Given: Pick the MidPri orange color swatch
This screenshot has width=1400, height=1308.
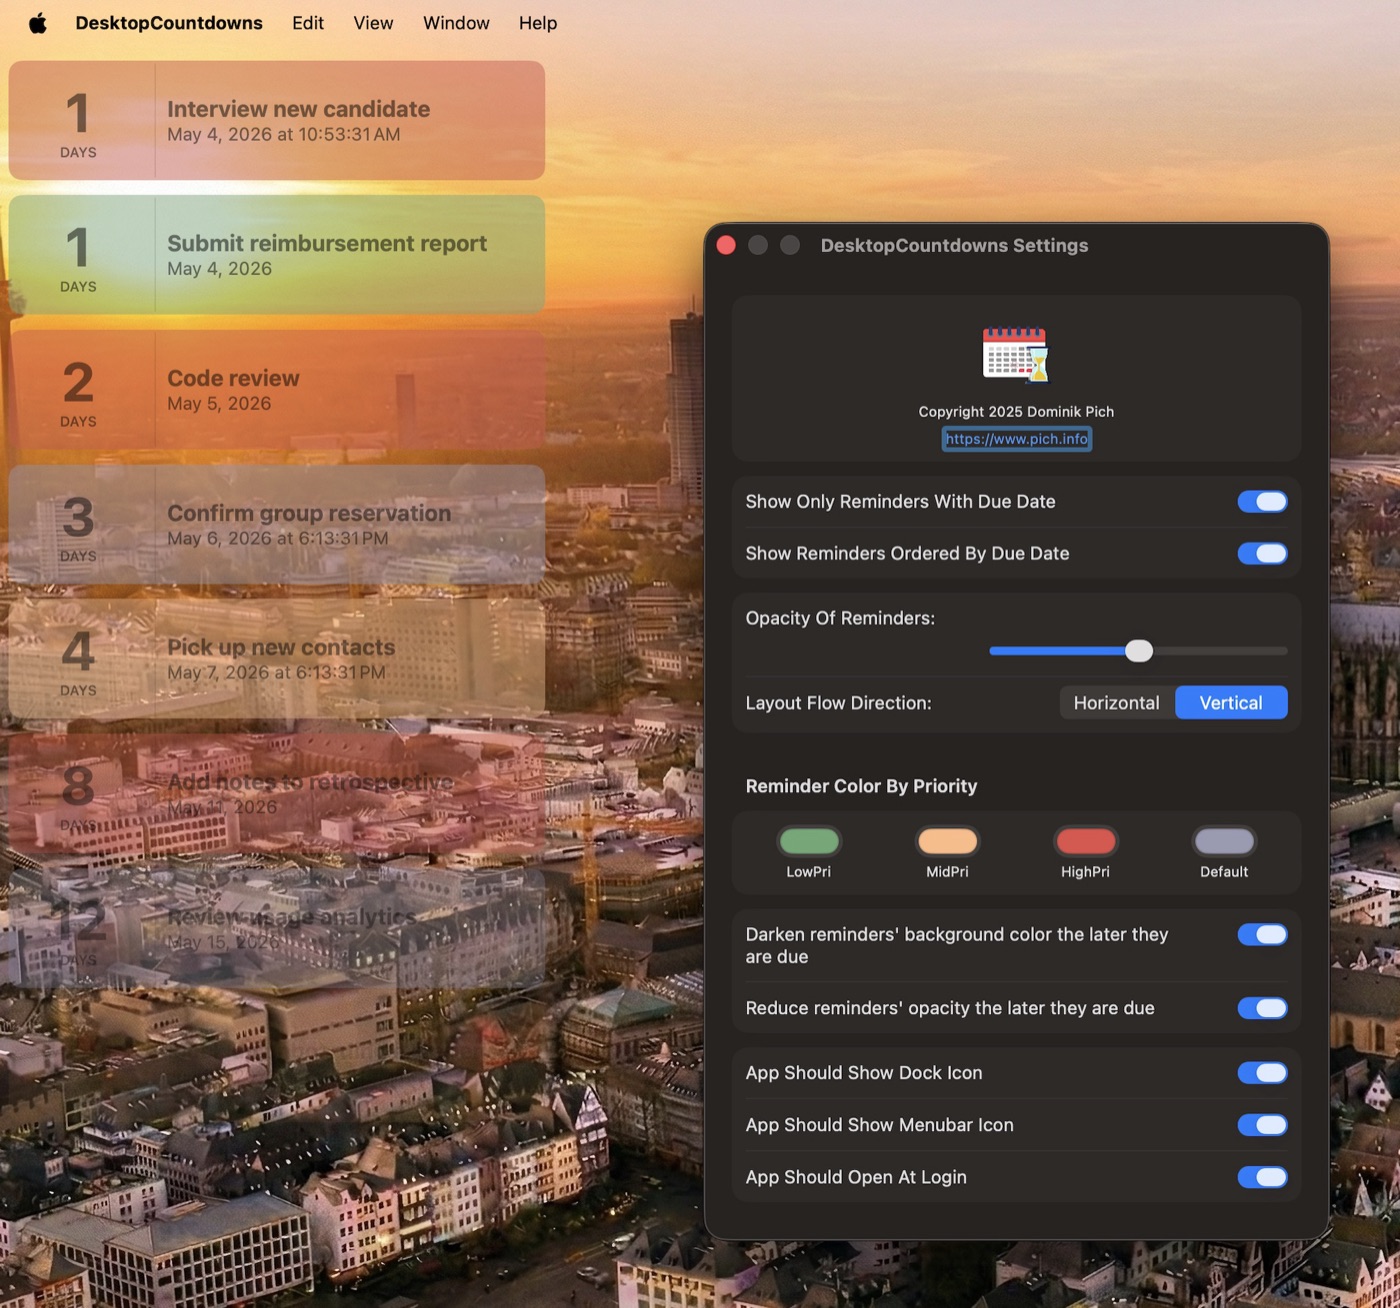Looking at the screenshot, I should pyautogui.click(x=947, y=842).
